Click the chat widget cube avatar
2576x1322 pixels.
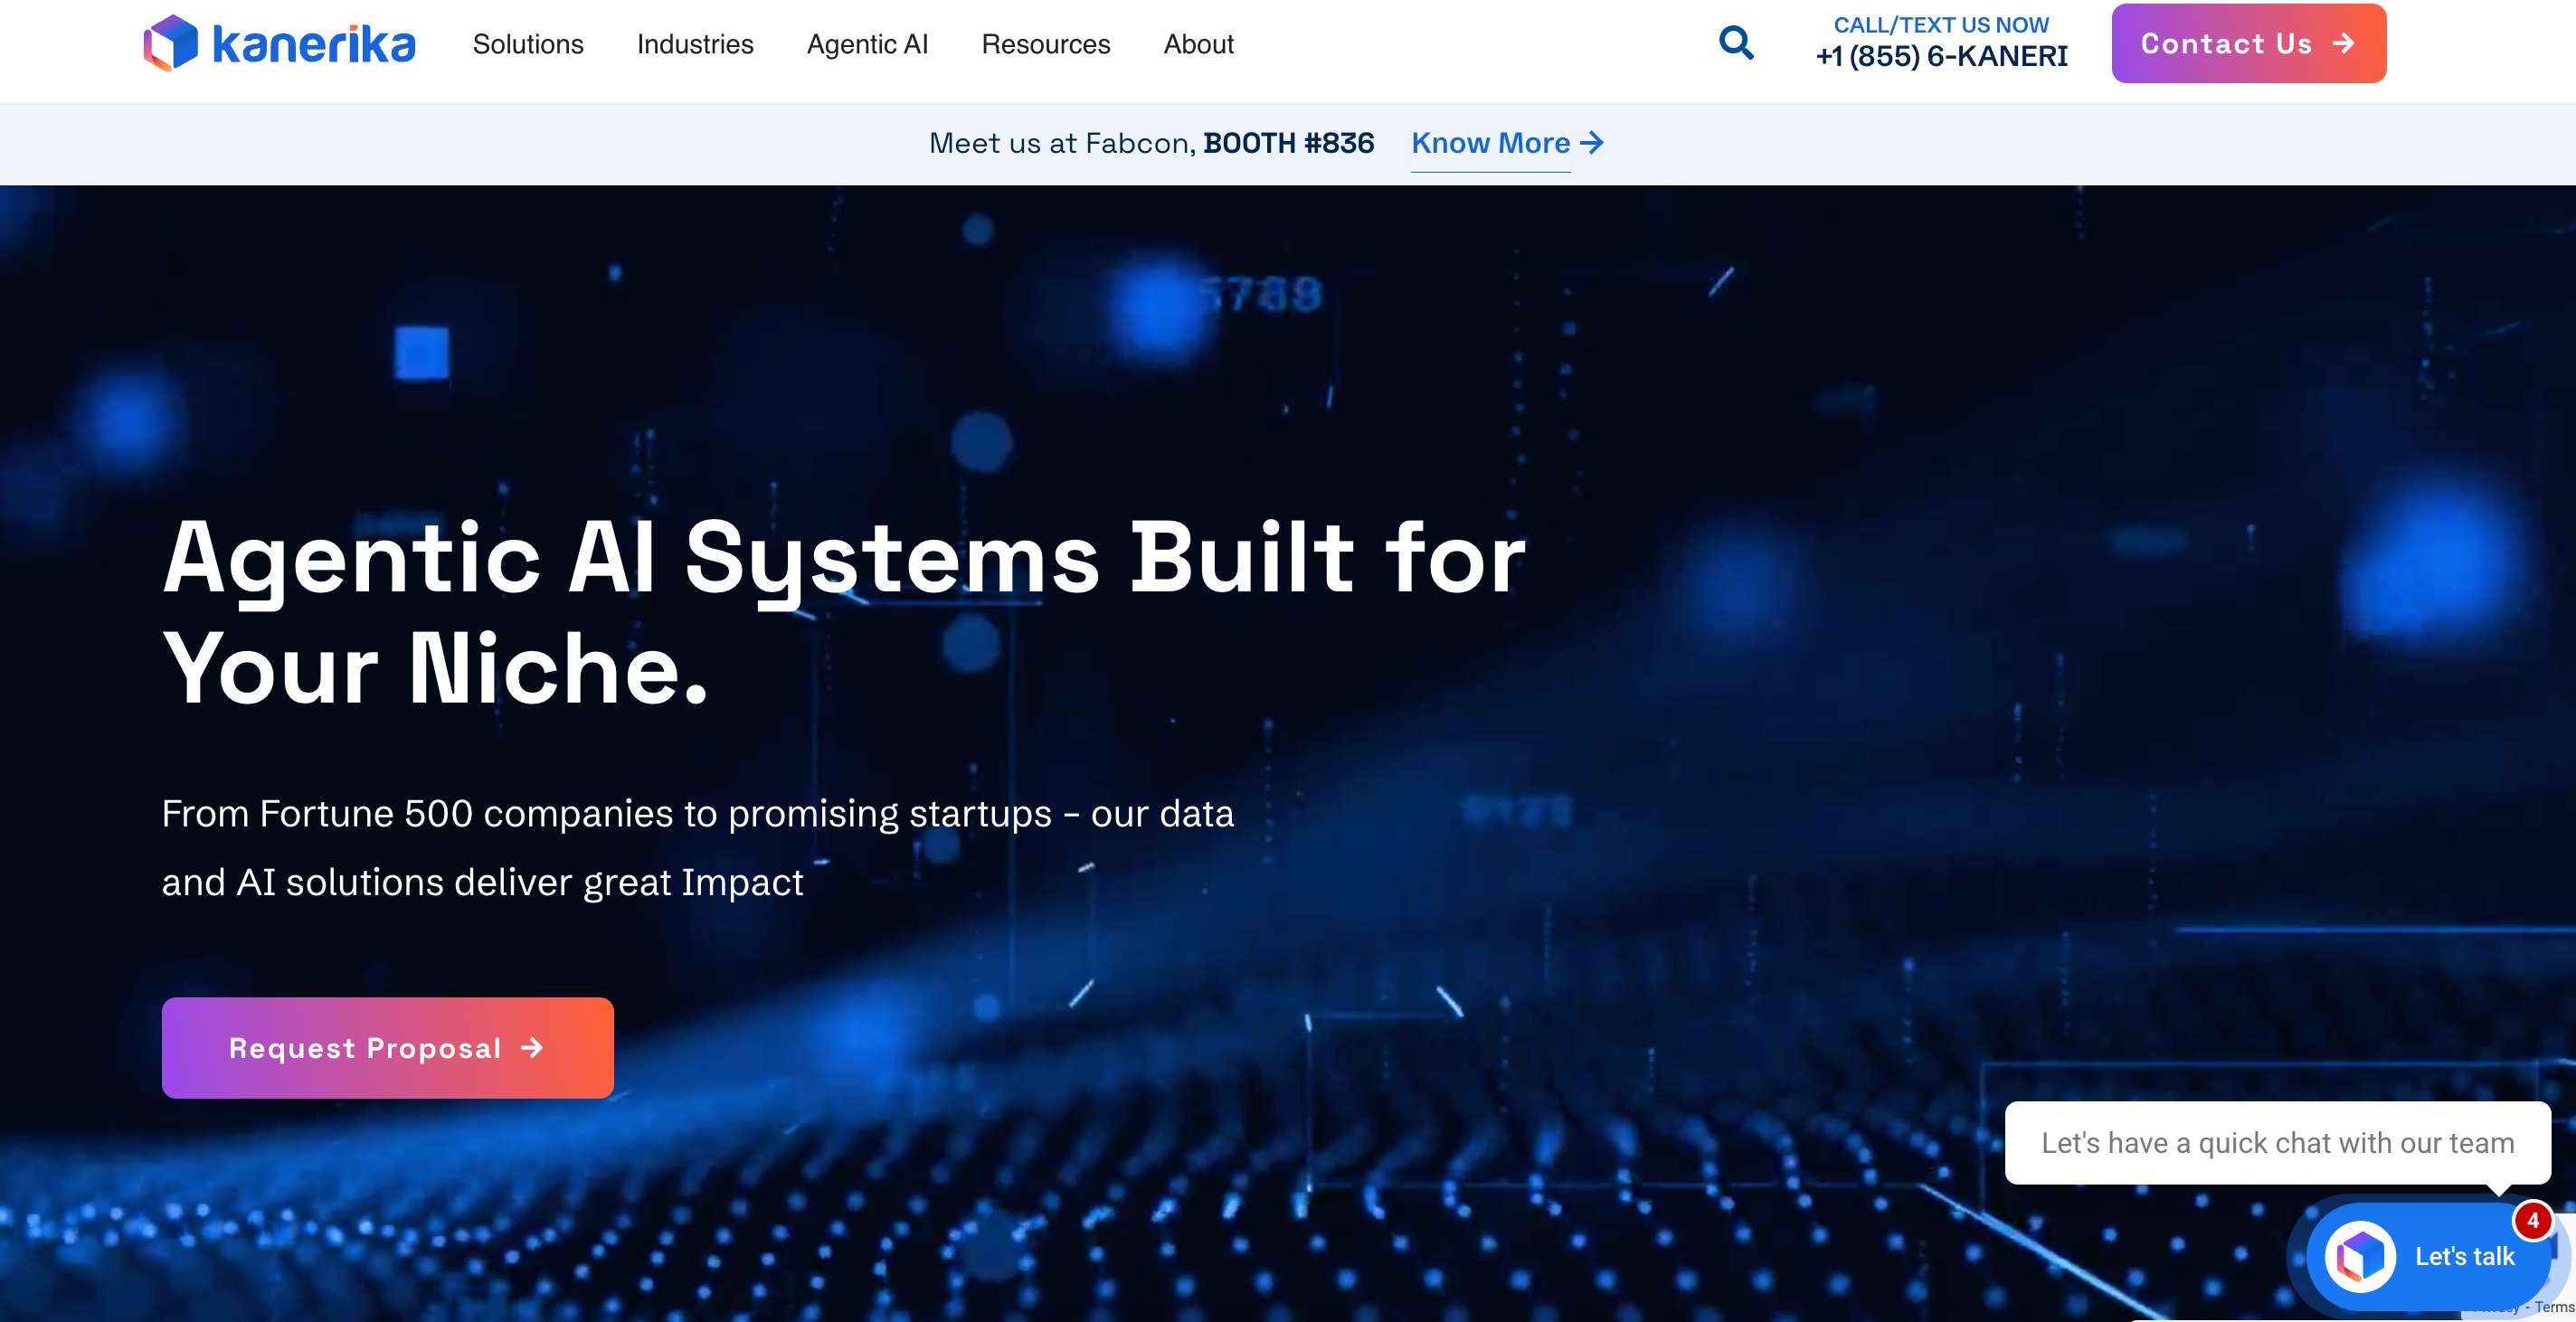coord(2360,1256)
